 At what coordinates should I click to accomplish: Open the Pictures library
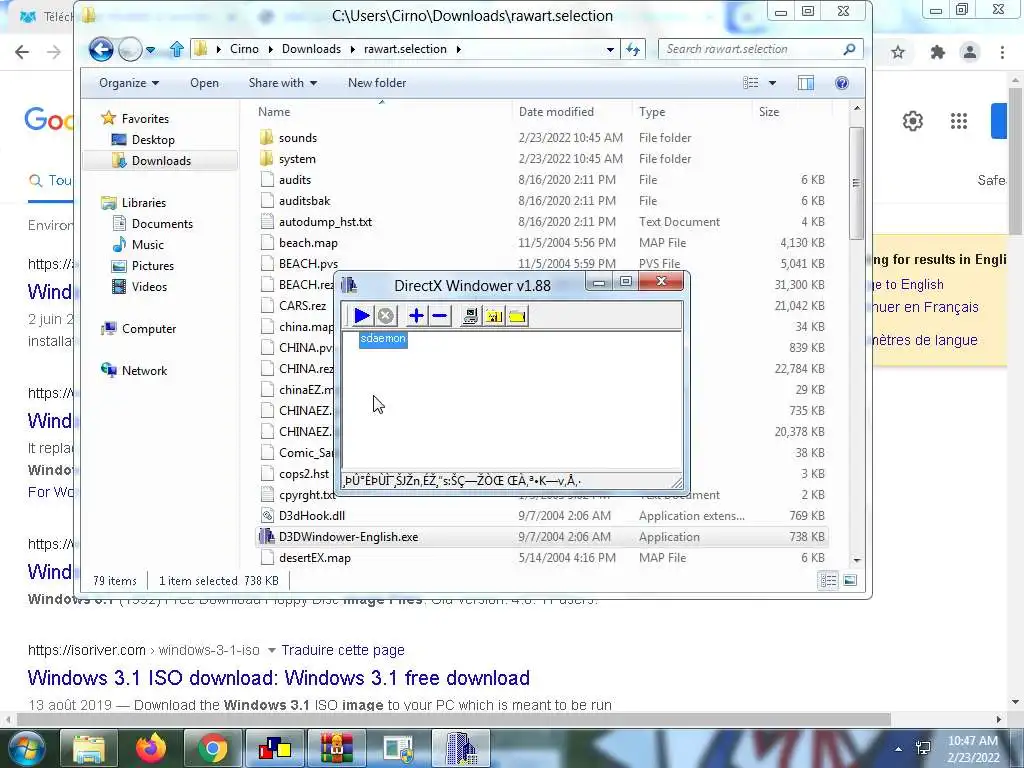pos(153,266)
